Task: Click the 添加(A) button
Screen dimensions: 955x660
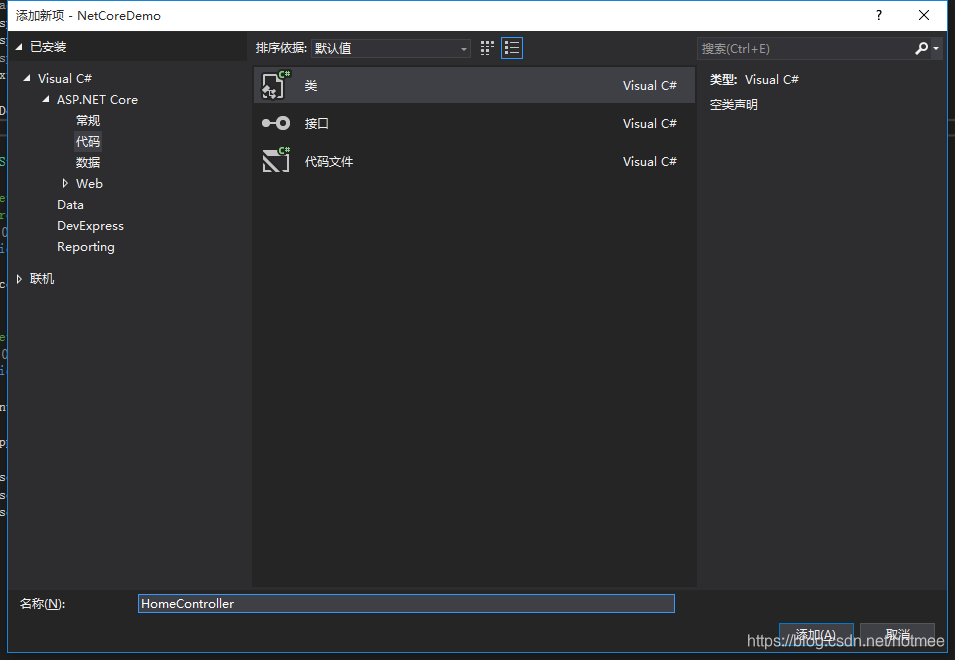Action: pyautogui.click(x=816, y=635)
